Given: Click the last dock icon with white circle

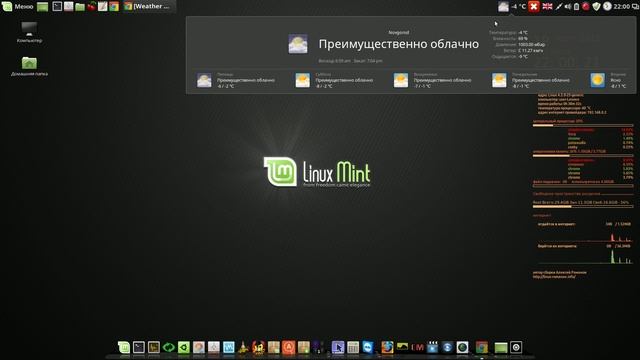Looking at the screenshot, I should click(x=516, y=347).
